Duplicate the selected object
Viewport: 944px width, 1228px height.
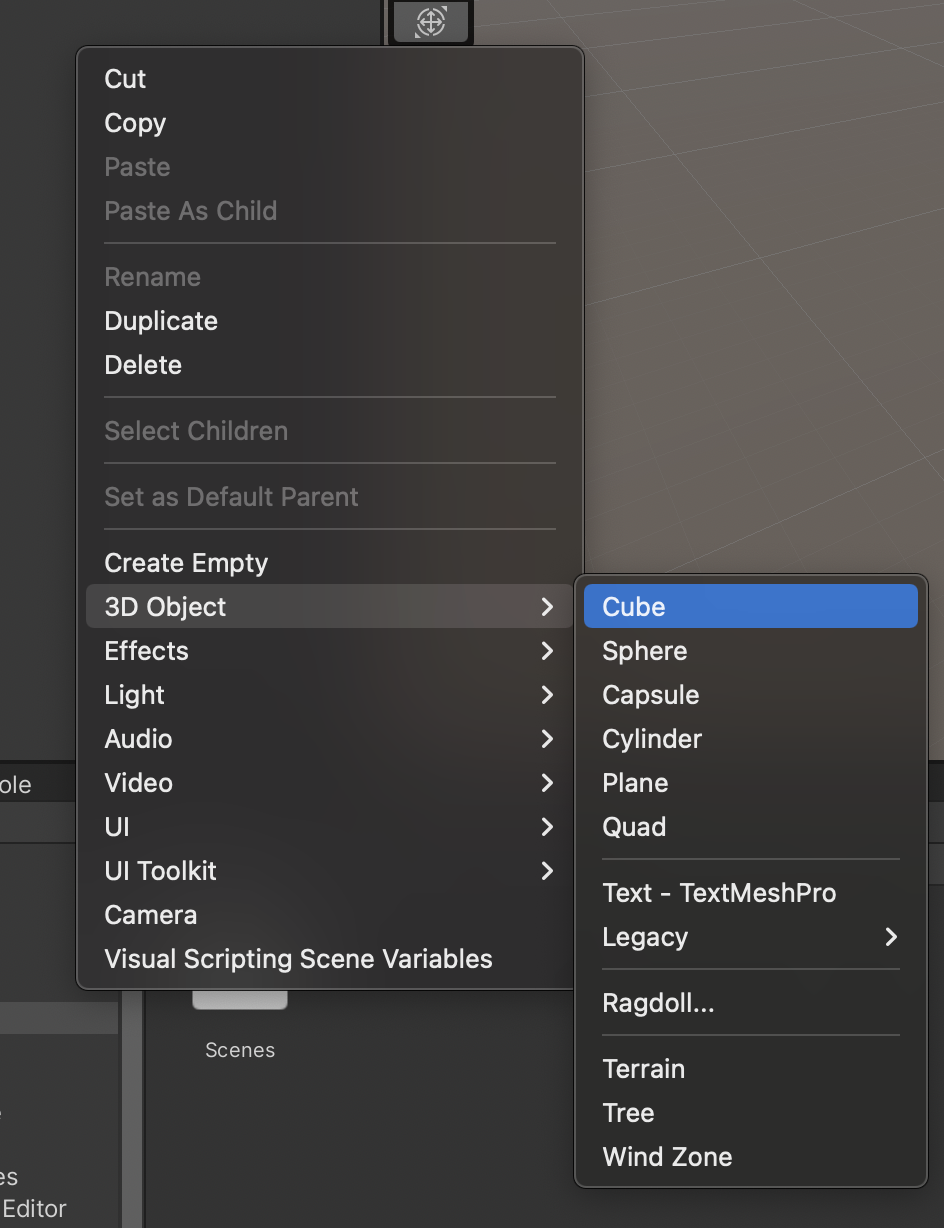(x=161, y=321)
